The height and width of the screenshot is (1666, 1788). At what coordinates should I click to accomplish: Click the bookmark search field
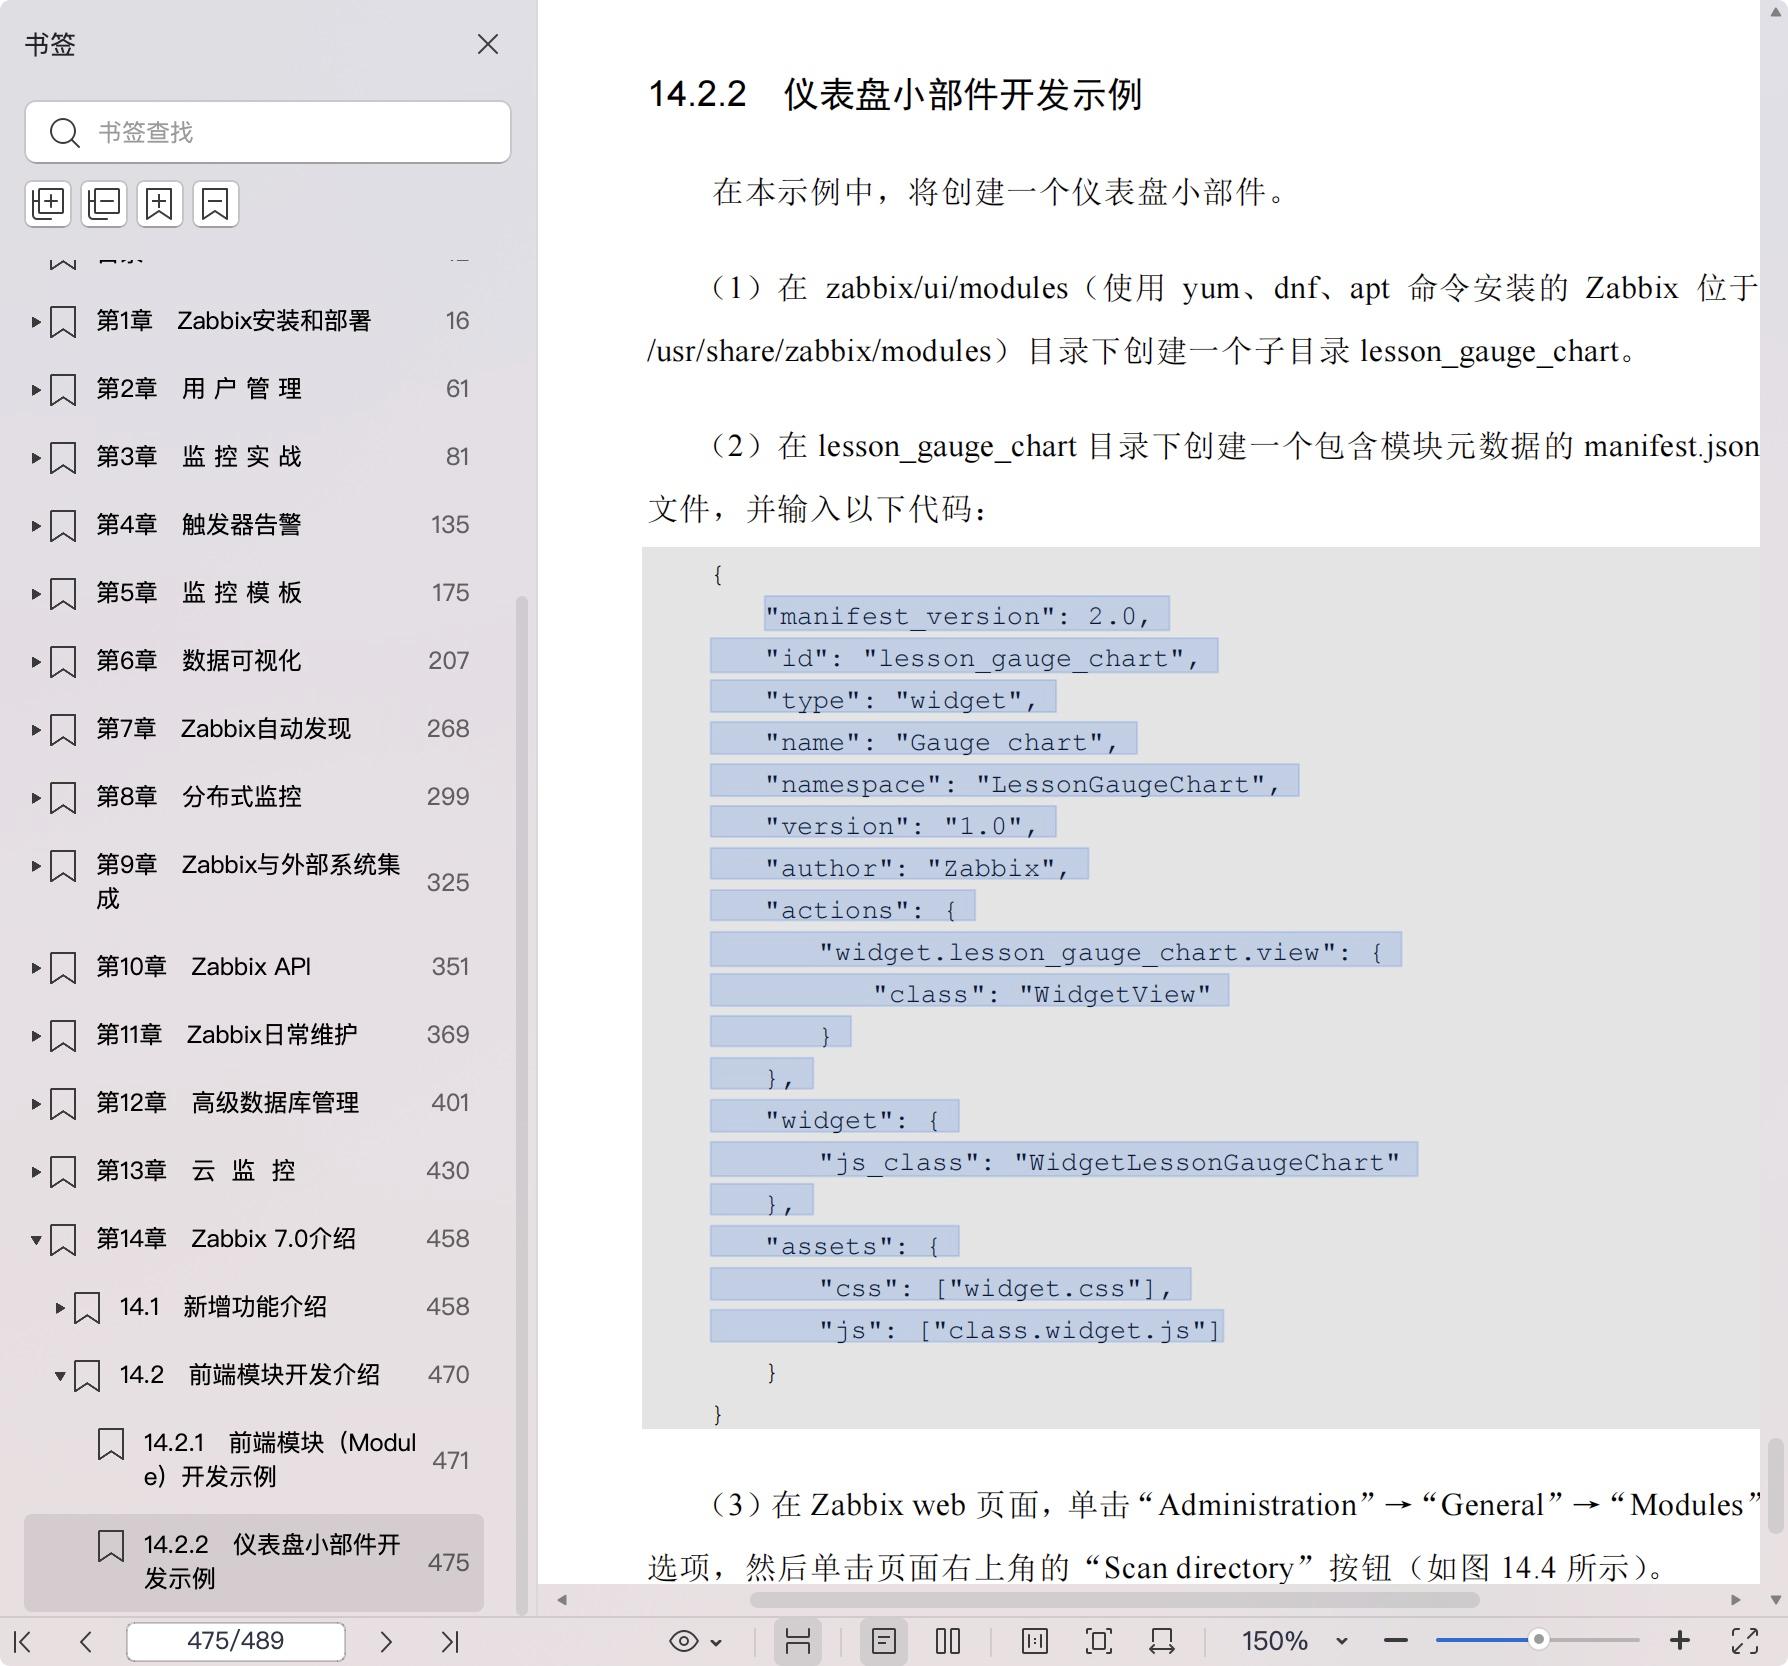tap(268, 132)
